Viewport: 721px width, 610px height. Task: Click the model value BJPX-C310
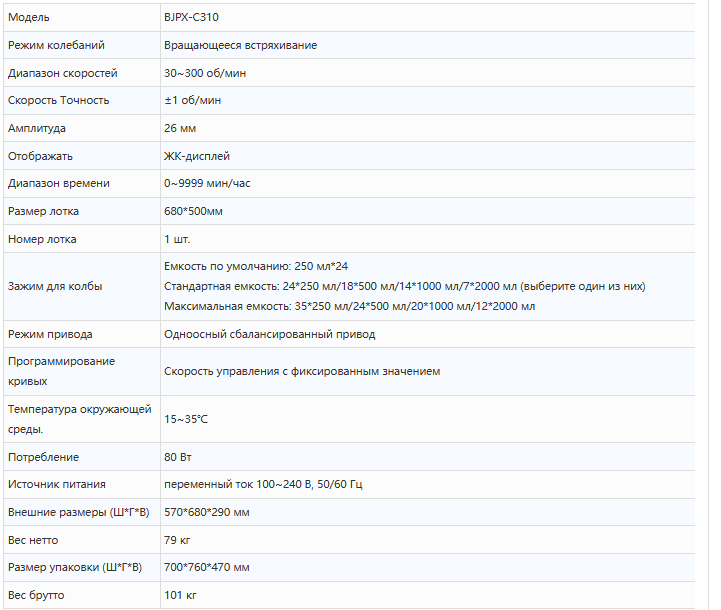point(191,17)
